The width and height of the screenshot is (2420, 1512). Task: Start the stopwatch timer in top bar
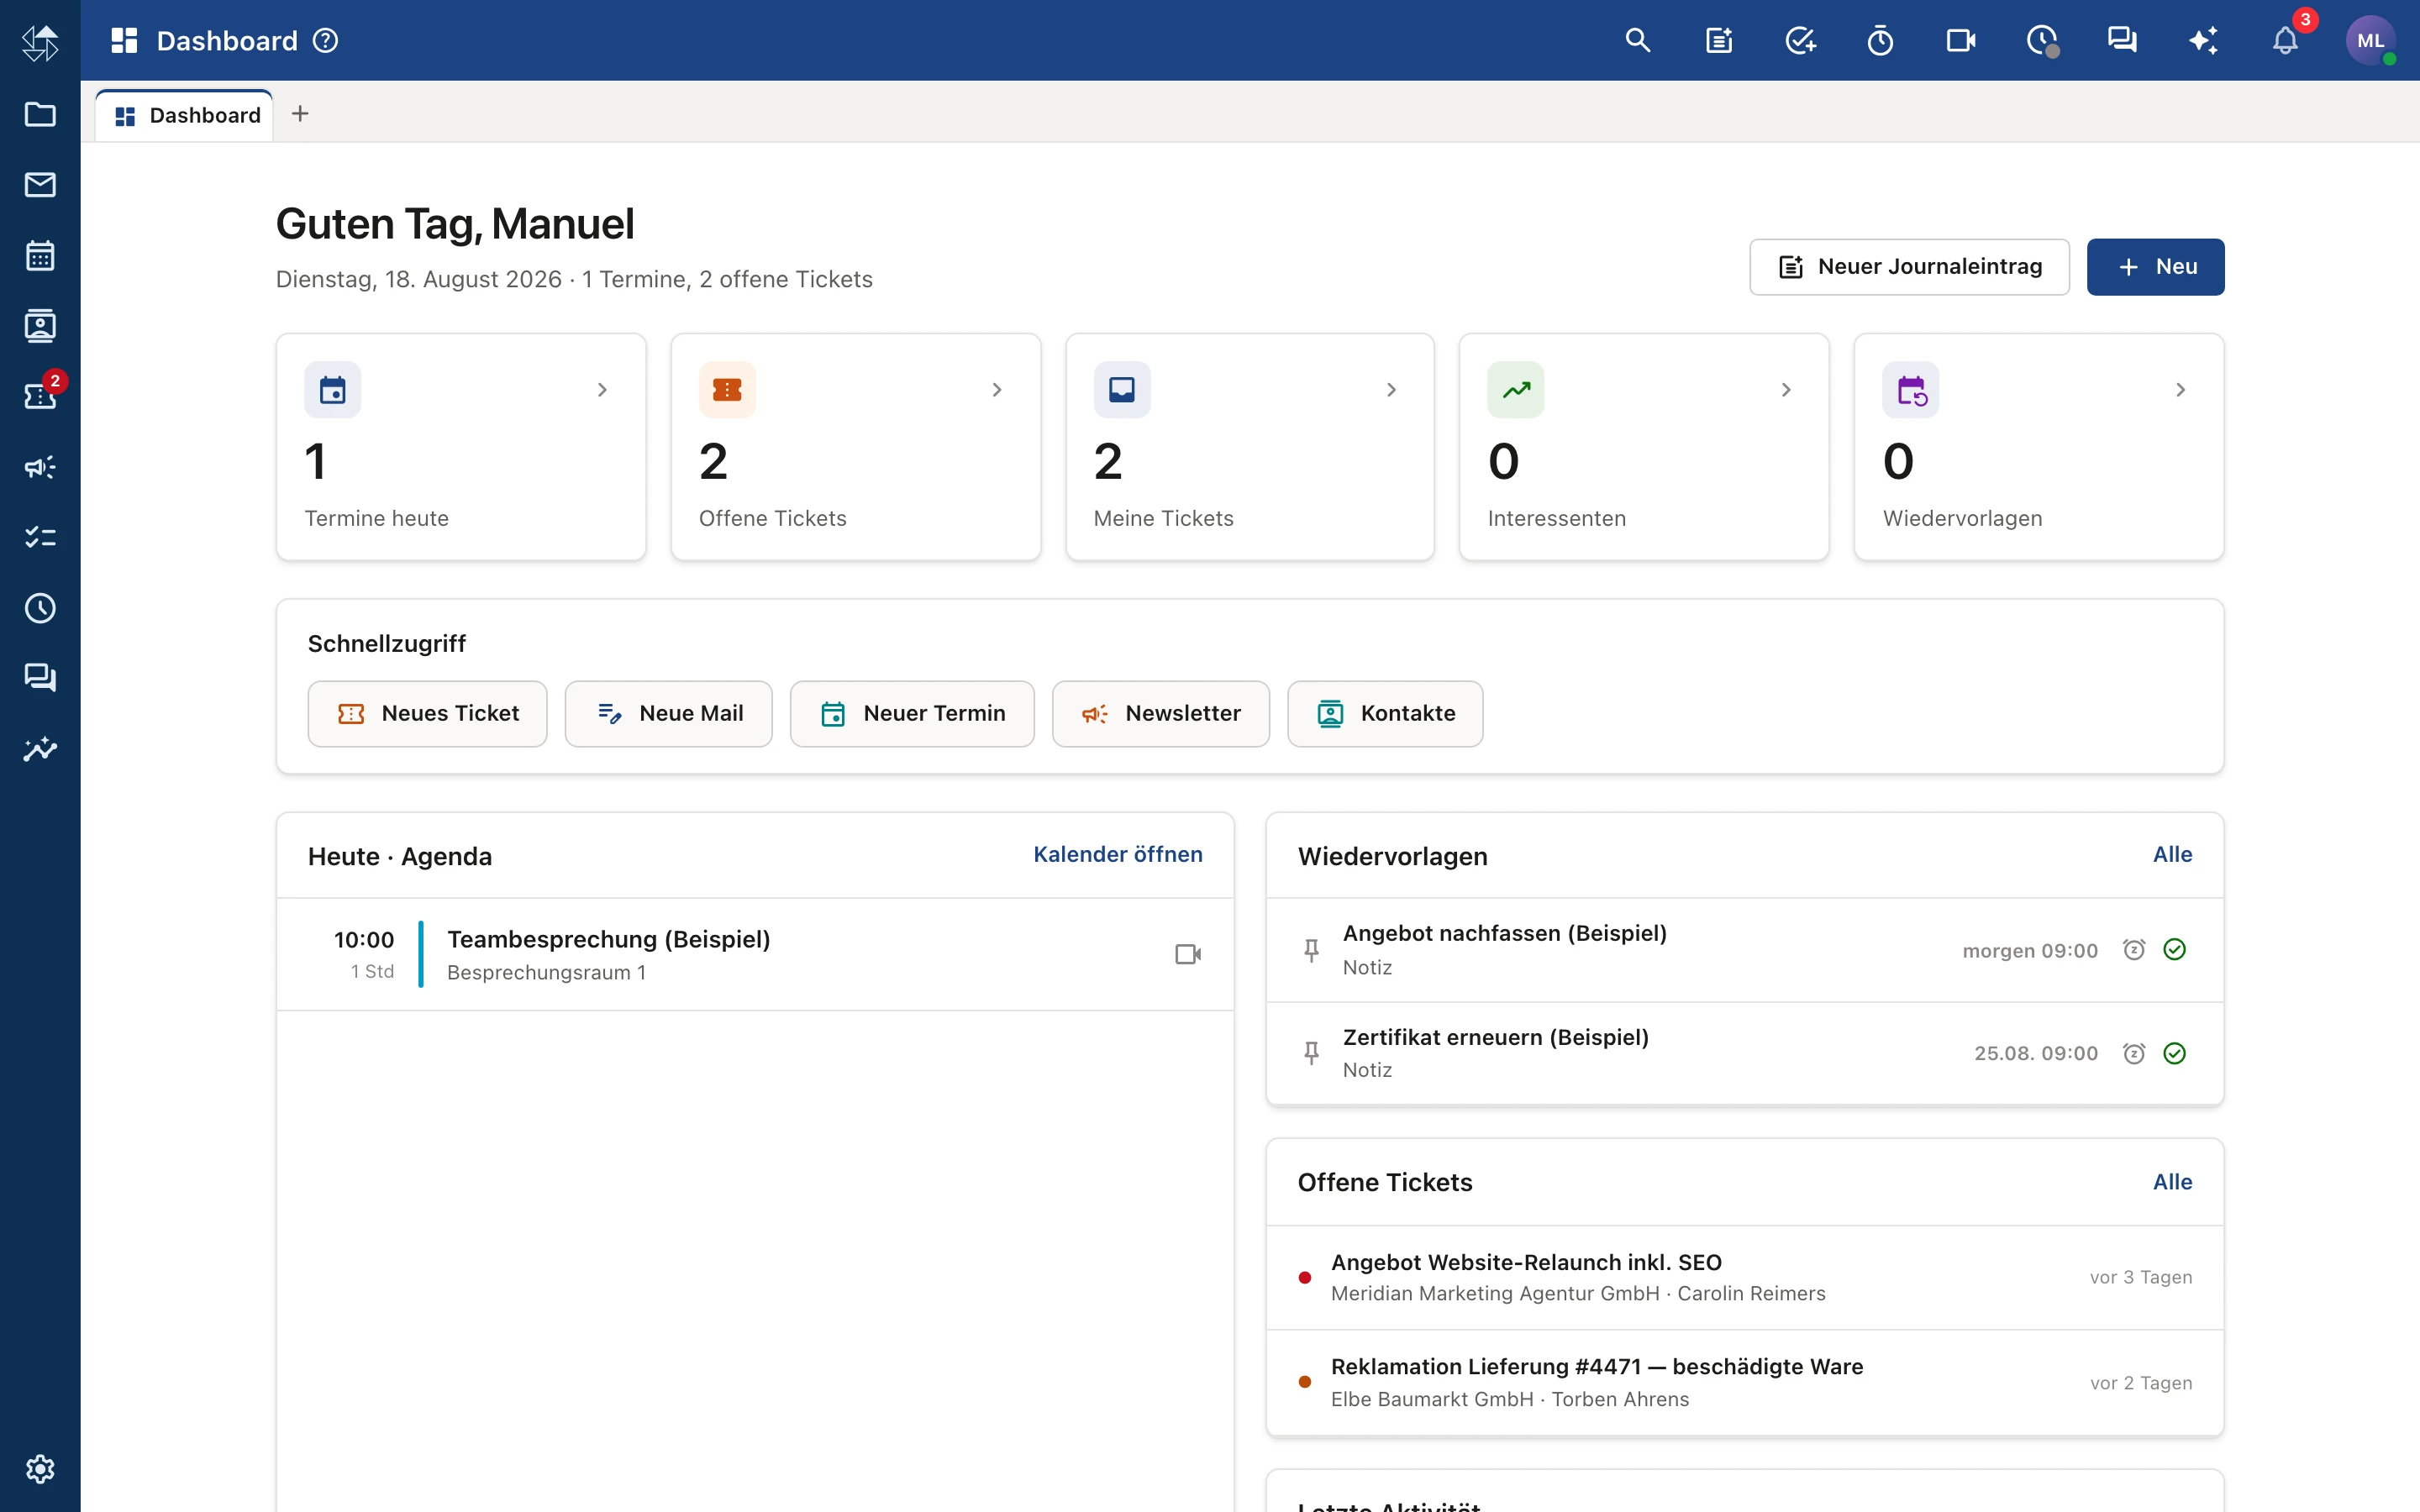(x=1880, y=40)
